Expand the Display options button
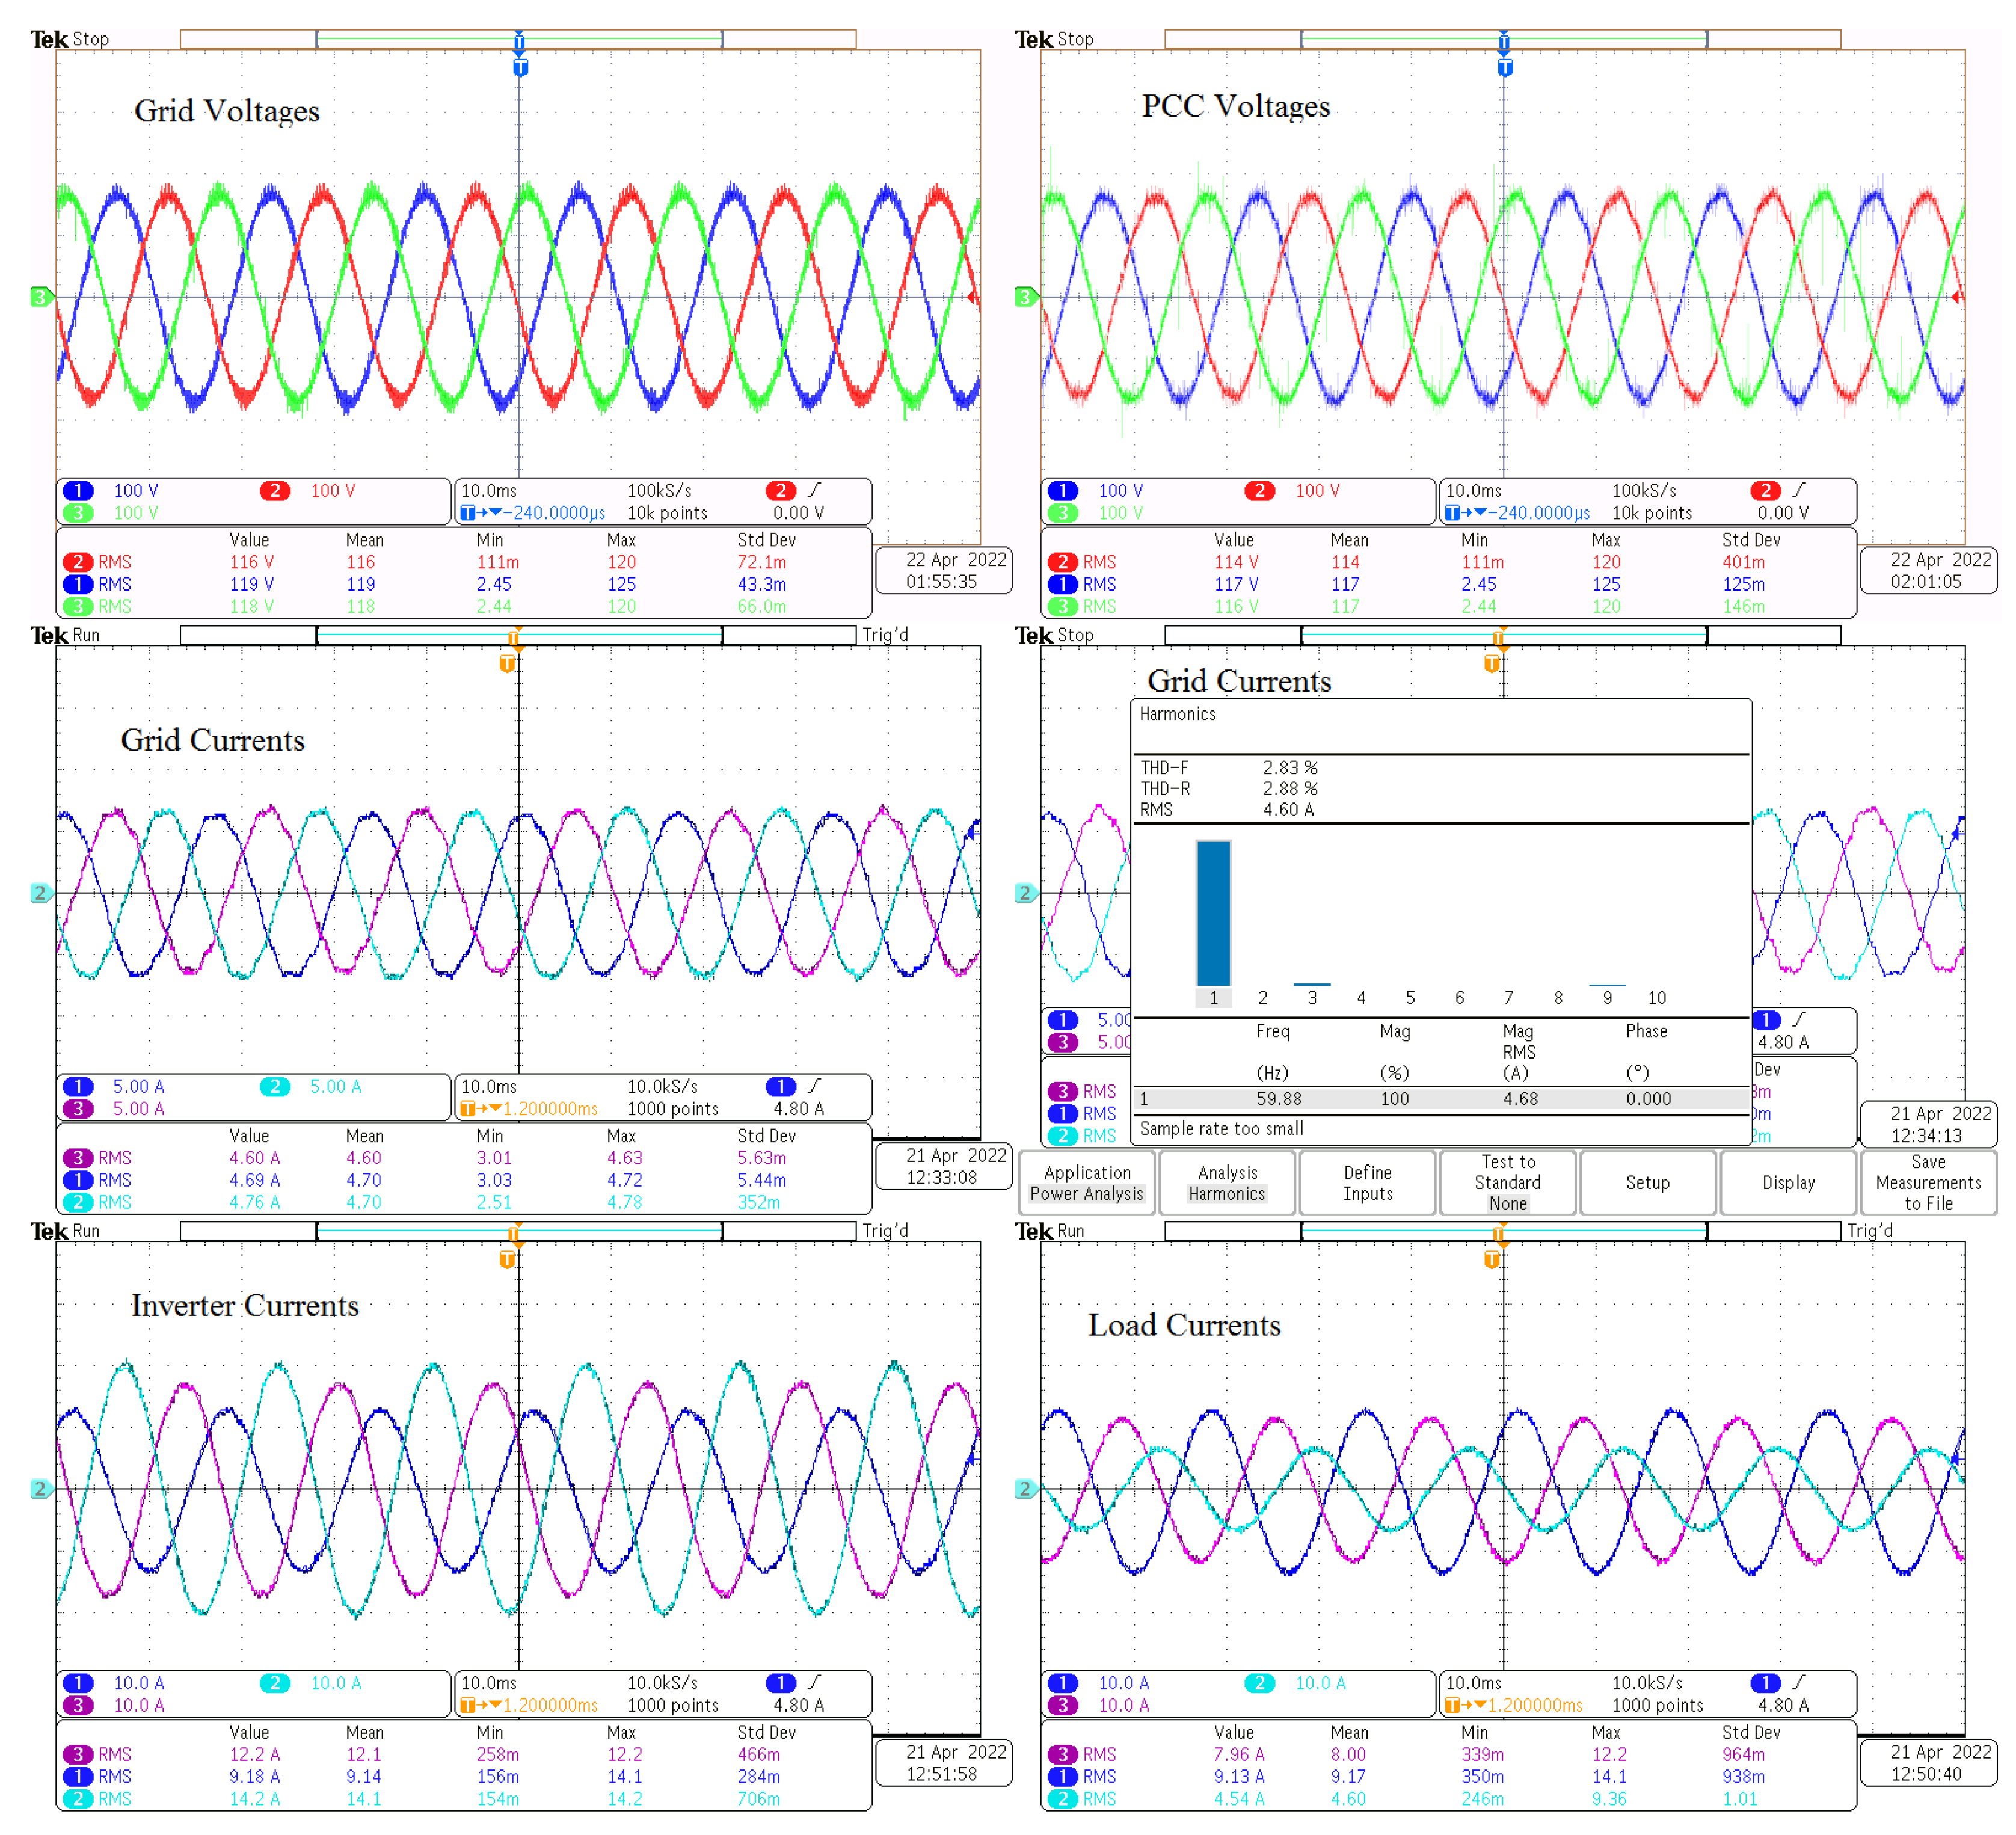Image resolution: width=2016 pixels, height=1835 pixels. point(1788,1183)
